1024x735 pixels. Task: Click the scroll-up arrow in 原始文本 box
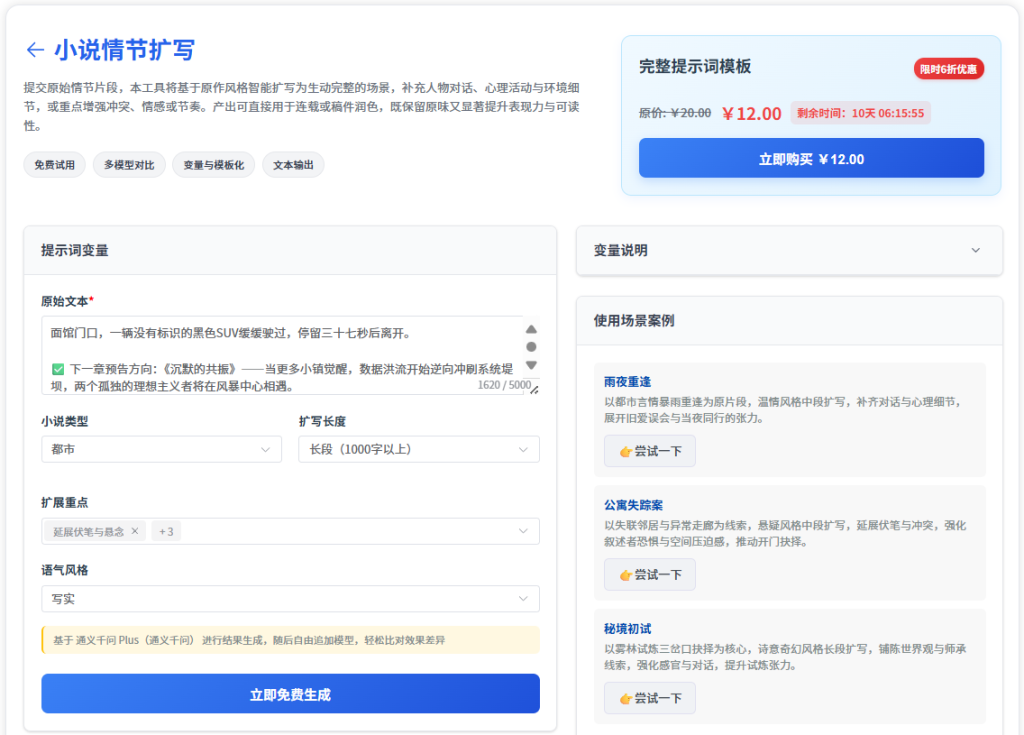coord(531,329)
